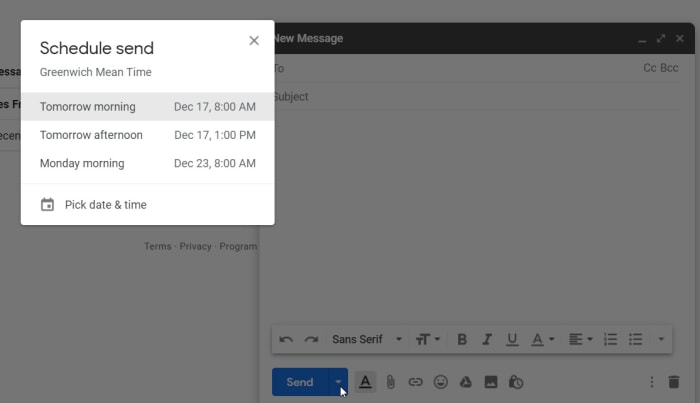Undo last edit in compose toolbar

click(286, 340)
